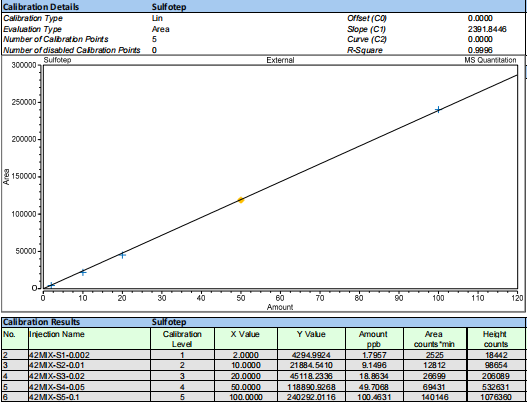528x403 pixels.
Task: Click the Evaluation Type label
Action: pos(32,29)
